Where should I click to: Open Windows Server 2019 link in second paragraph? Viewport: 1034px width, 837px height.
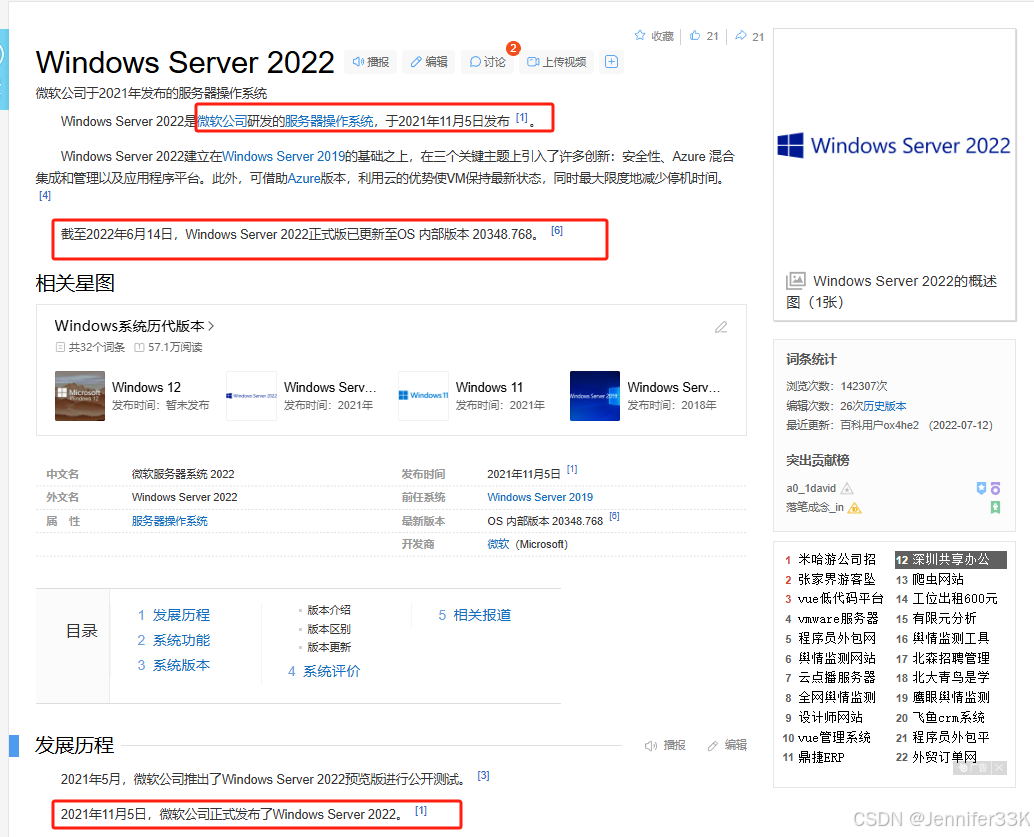pyautogui.click(x=284, y=156)
